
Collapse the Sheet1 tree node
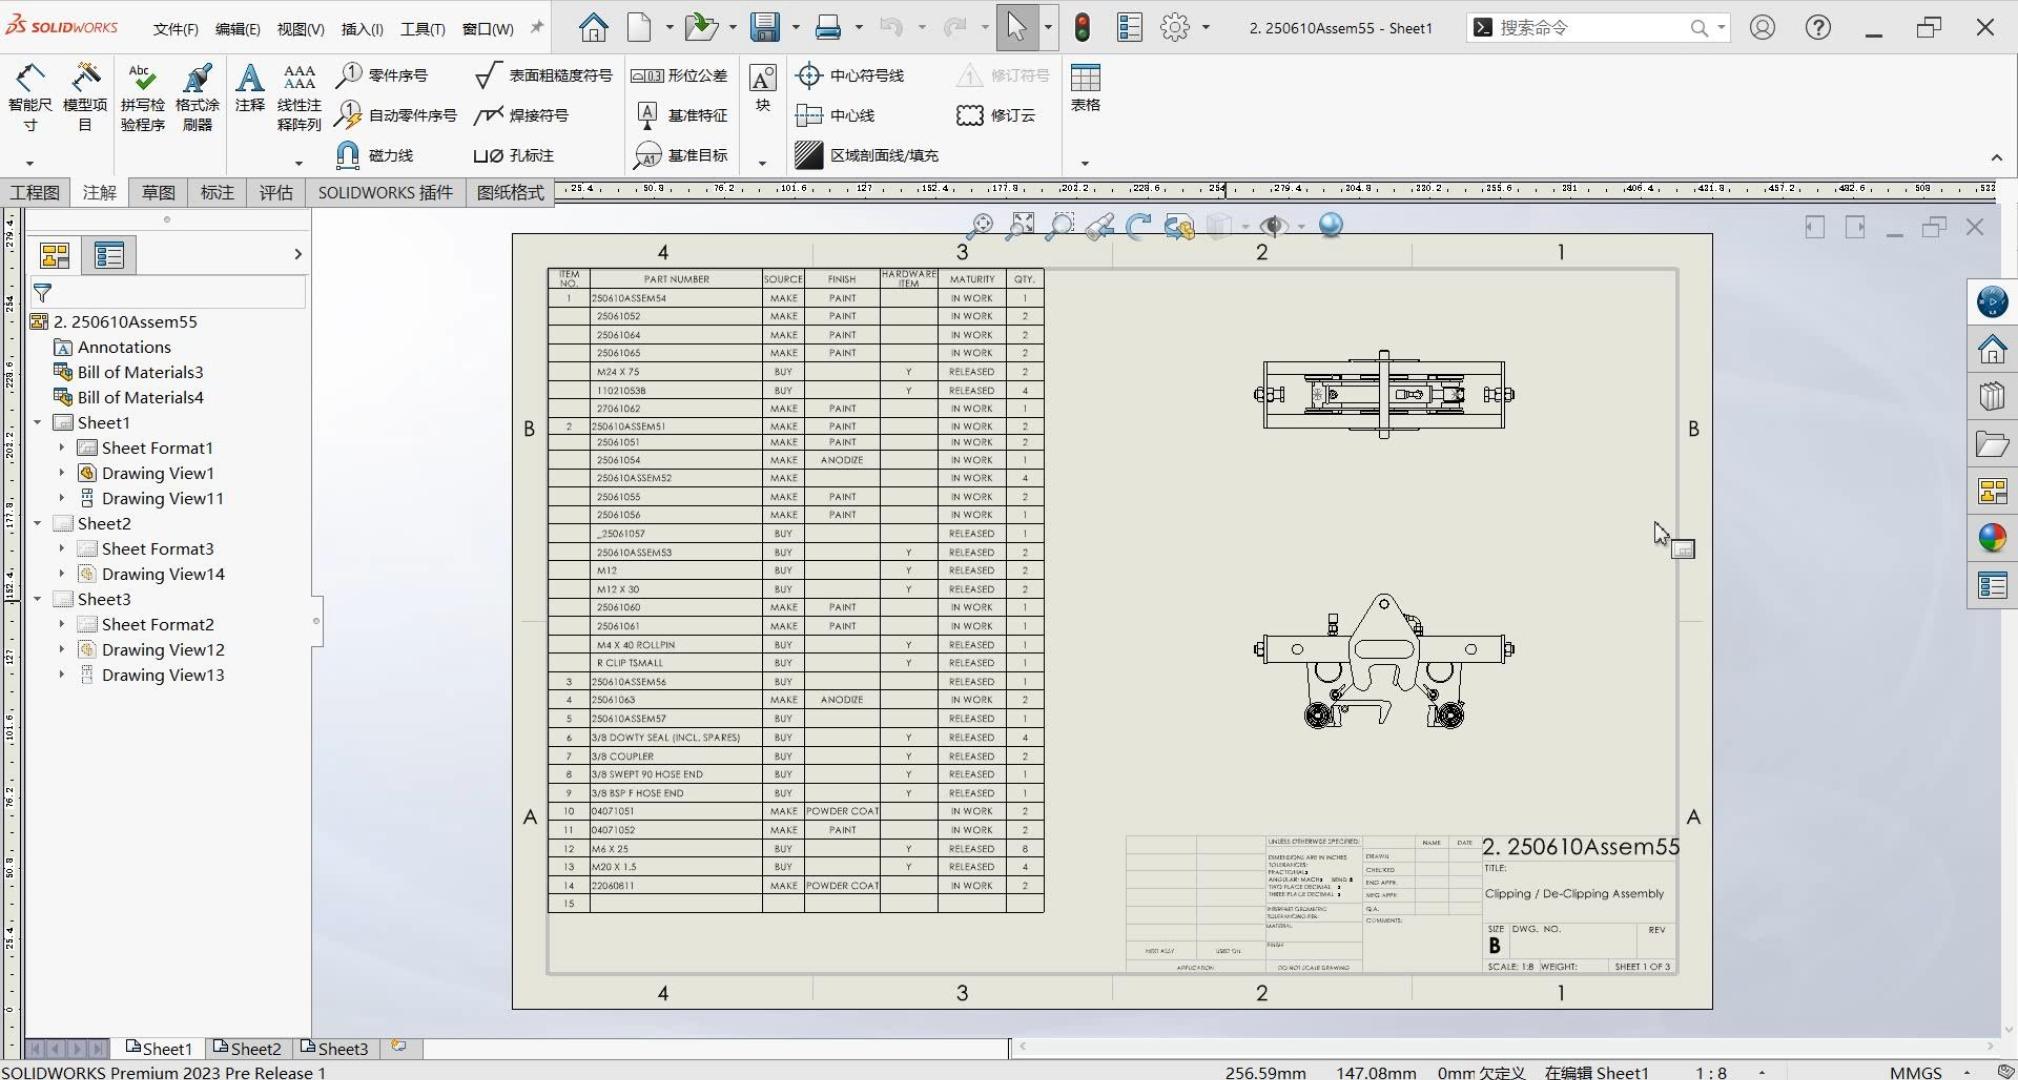coord(38,423)
